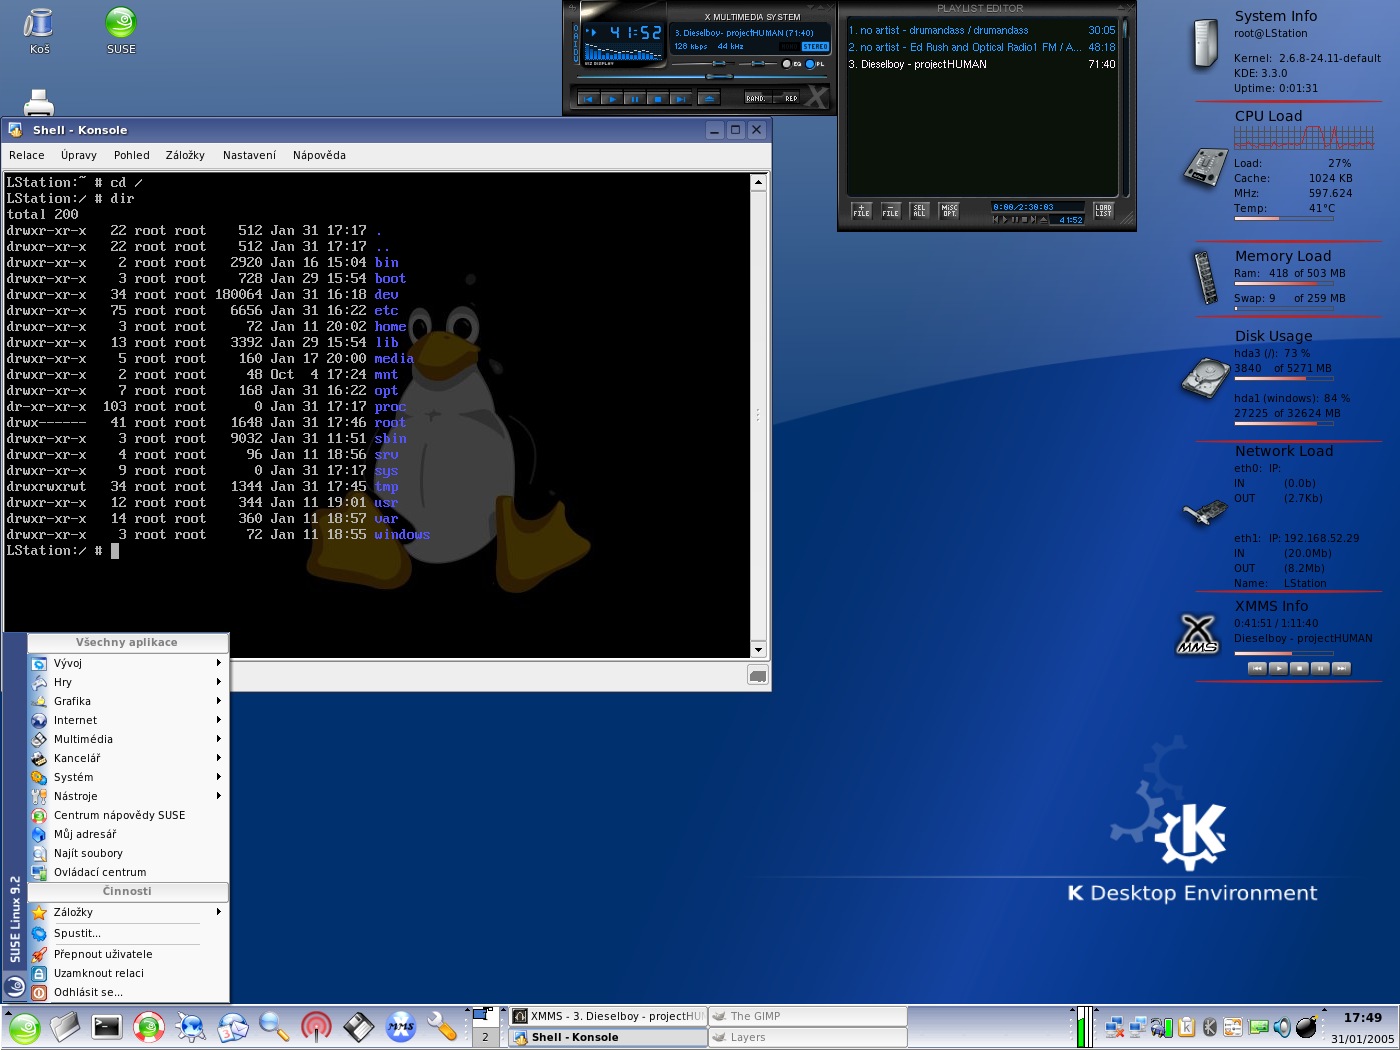The width and height of the screenshot is (1400, 1050).
Task: Stop playback in XMMS main player
Action: tap(658, 99)
